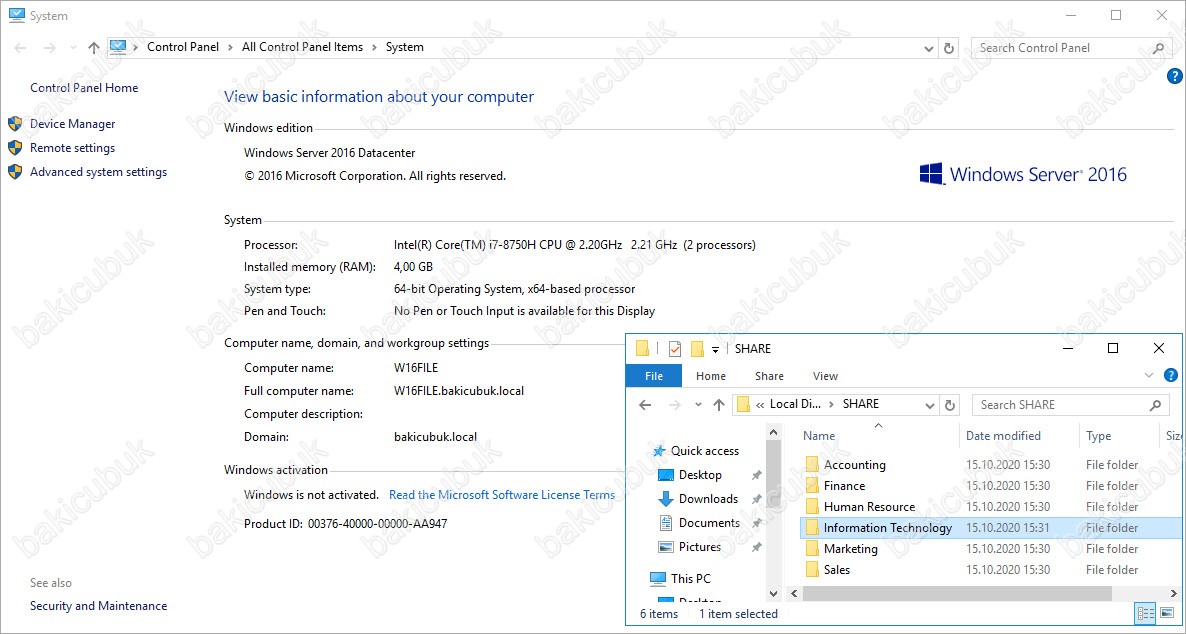Switch SHARE to details view in status bar
Viewport: 1186px width, 634px height.
1146,614
